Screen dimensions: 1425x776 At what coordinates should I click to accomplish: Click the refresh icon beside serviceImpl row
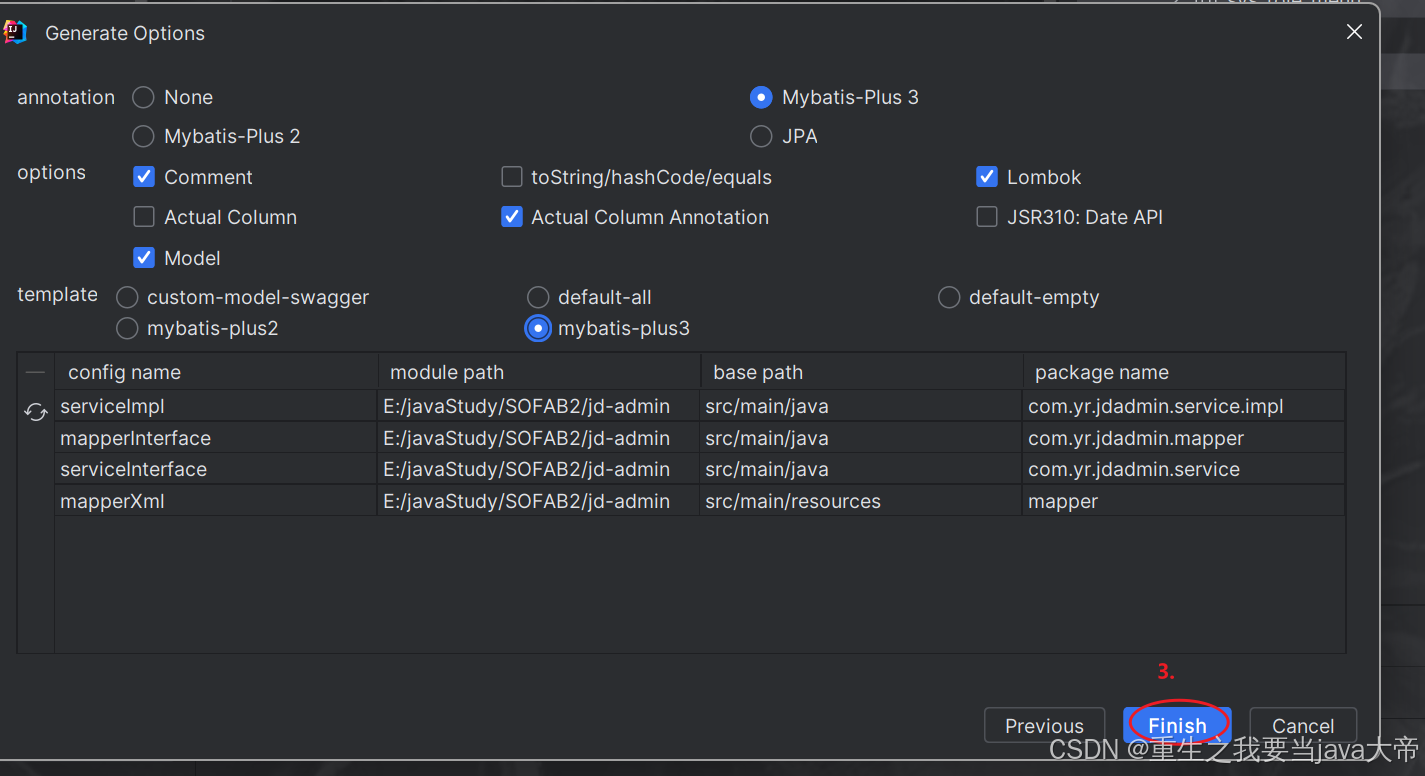tap(36, 412)
